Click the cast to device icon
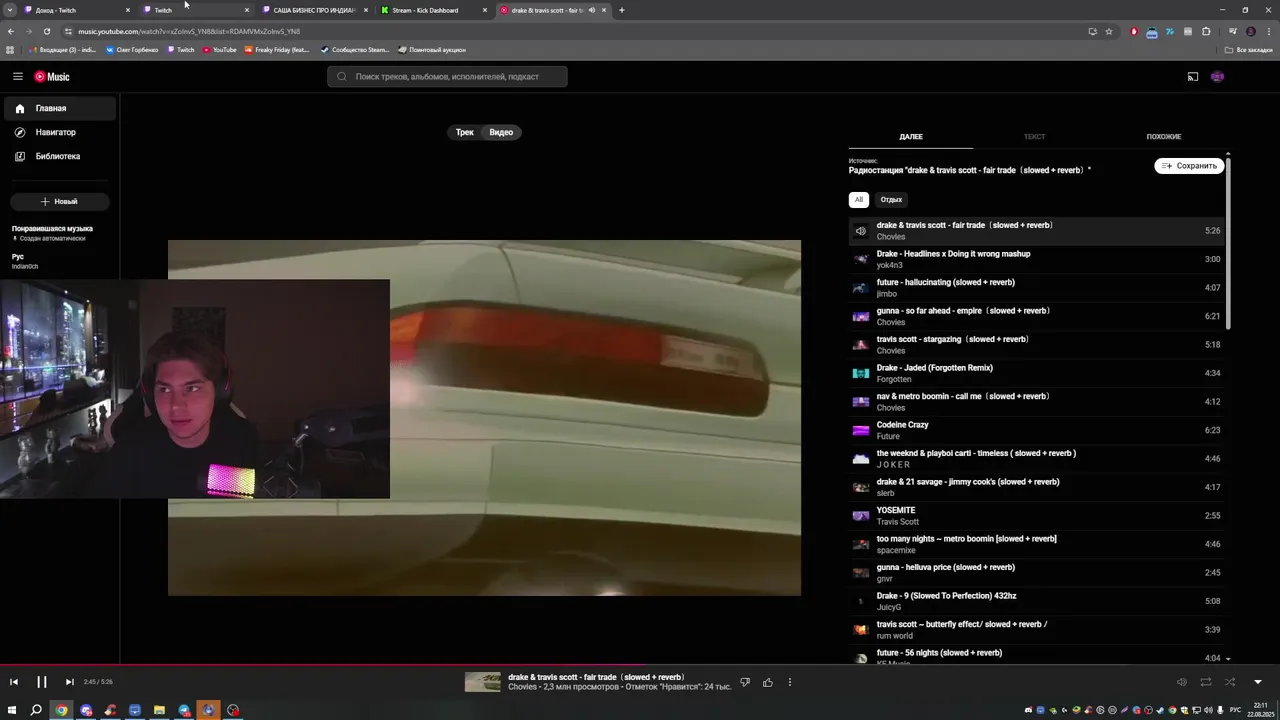 (x=1192, y=76)
